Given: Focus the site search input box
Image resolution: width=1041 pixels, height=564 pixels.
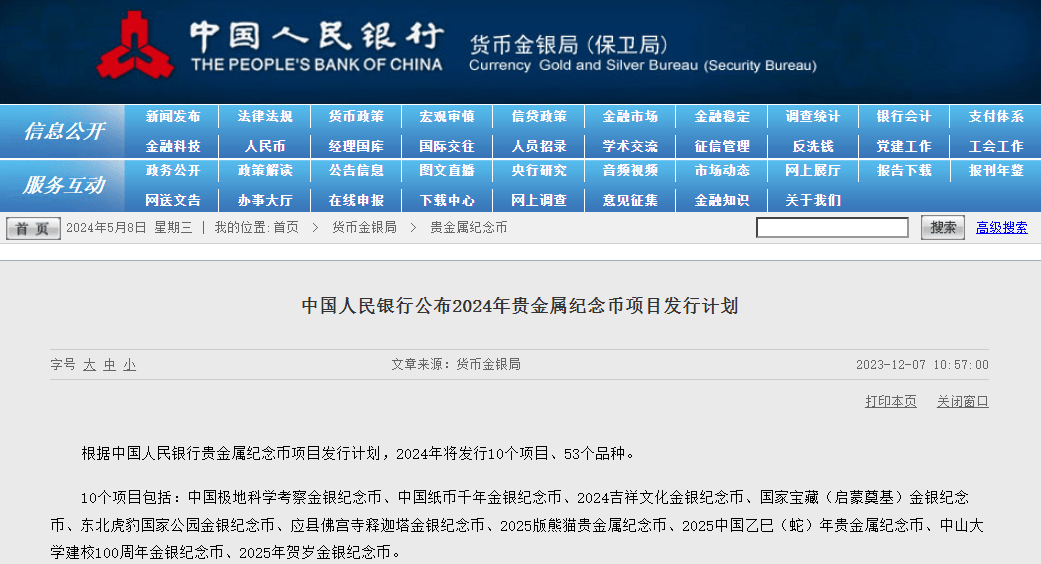Looking at the screenshot, I should pyautogui.click(x=832, y=228).
